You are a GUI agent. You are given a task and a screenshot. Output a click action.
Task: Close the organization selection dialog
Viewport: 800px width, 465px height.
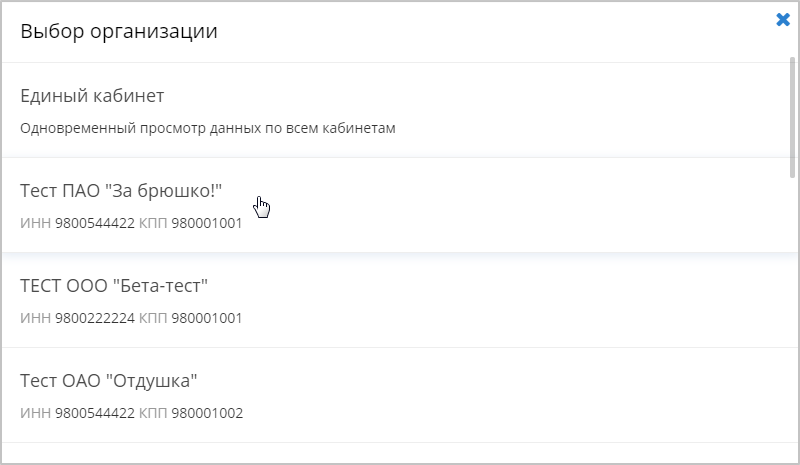coord(783,19)
